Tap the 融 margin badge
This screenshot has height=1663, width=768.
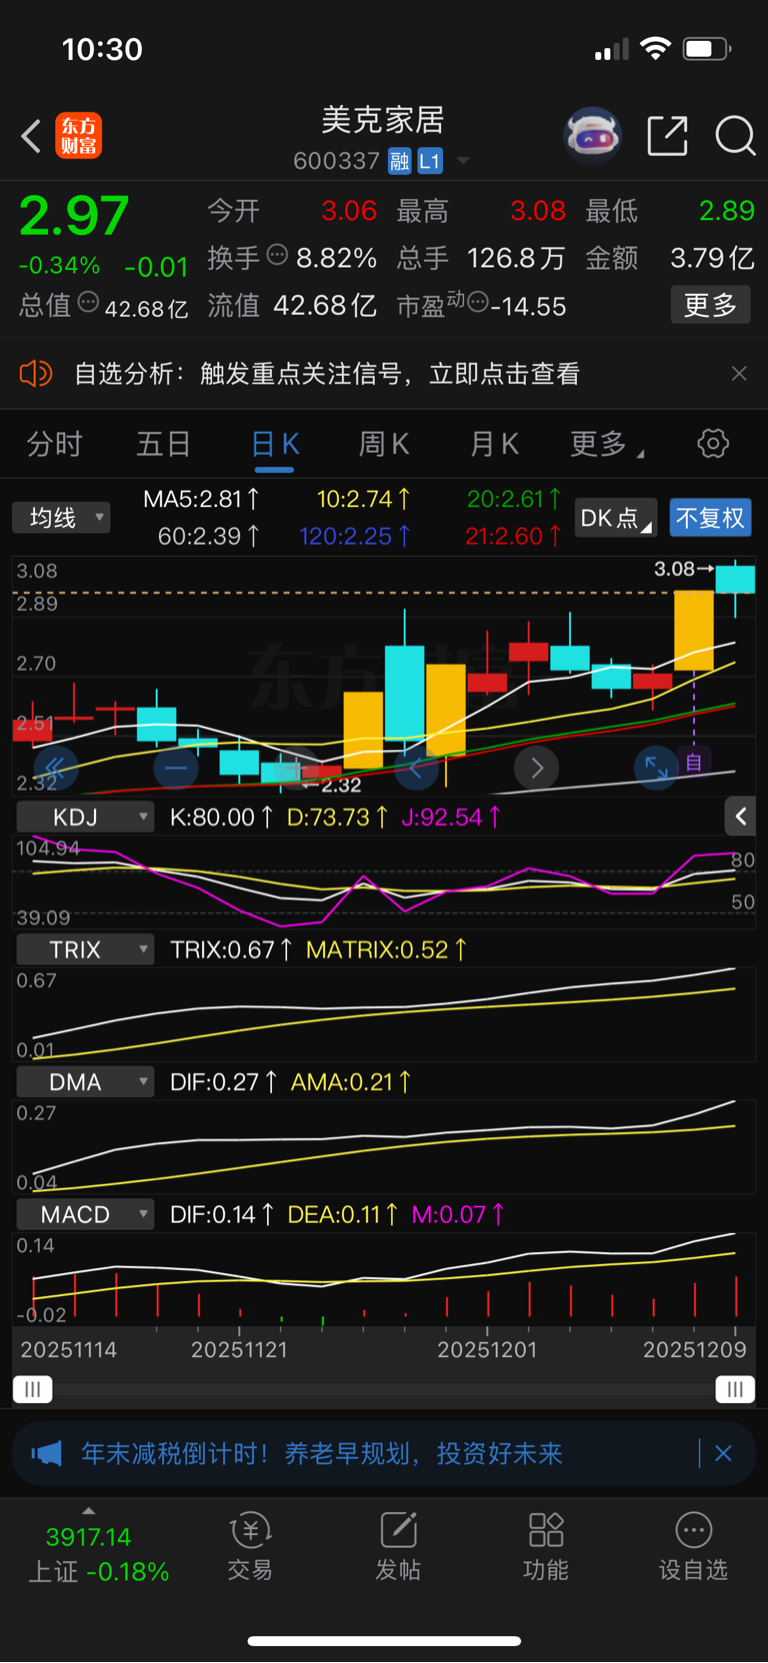(400, 161)
